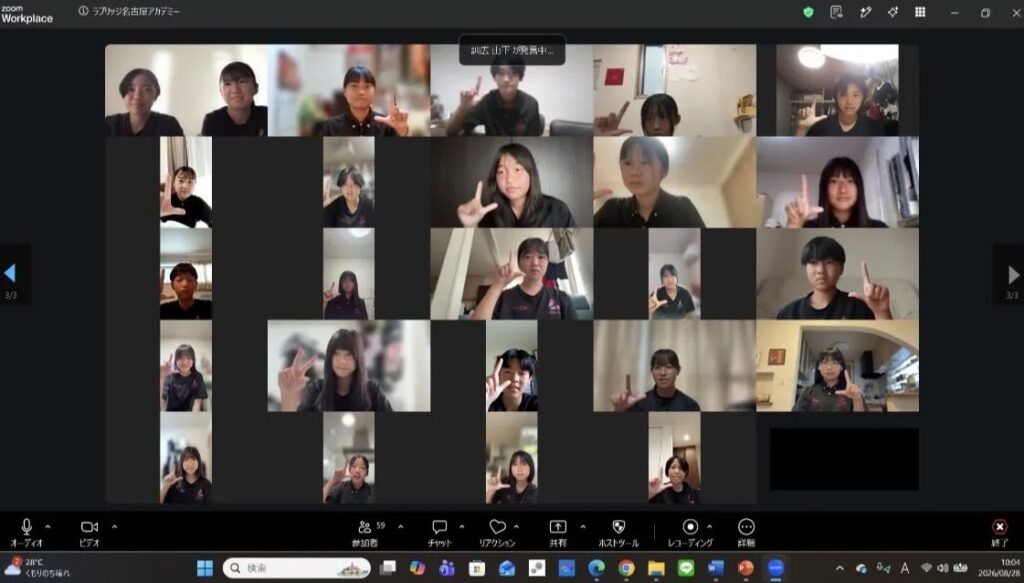Open the grid view layout icon
The width and height of the screenshot is (1024, 583).
pyautogui.click(x=920, y=12)
